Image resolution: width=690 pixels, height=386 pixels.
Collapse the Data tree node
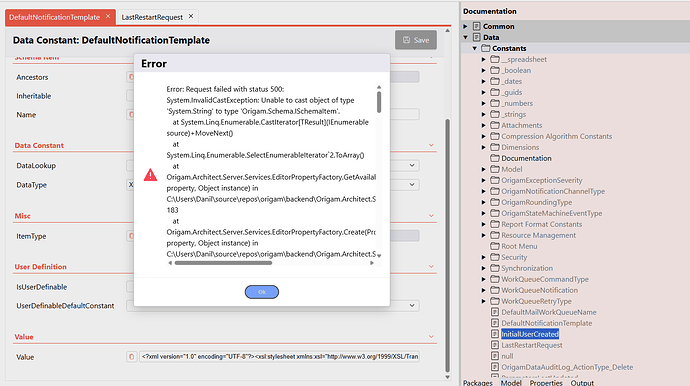click(x=466, y=37)
